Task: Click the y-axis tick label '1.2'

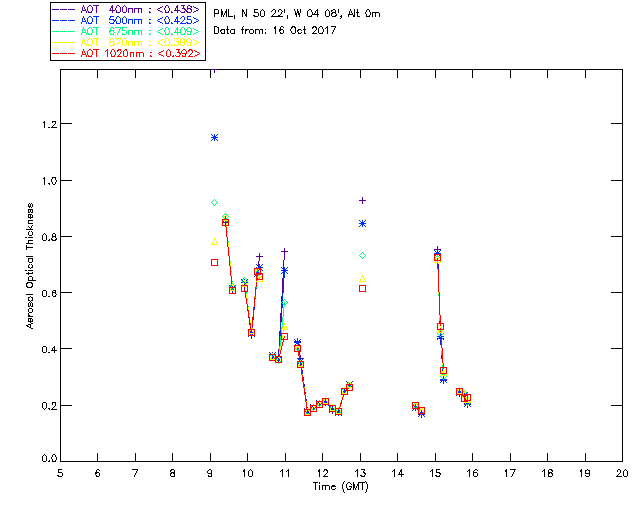Action: pos(49,124)
